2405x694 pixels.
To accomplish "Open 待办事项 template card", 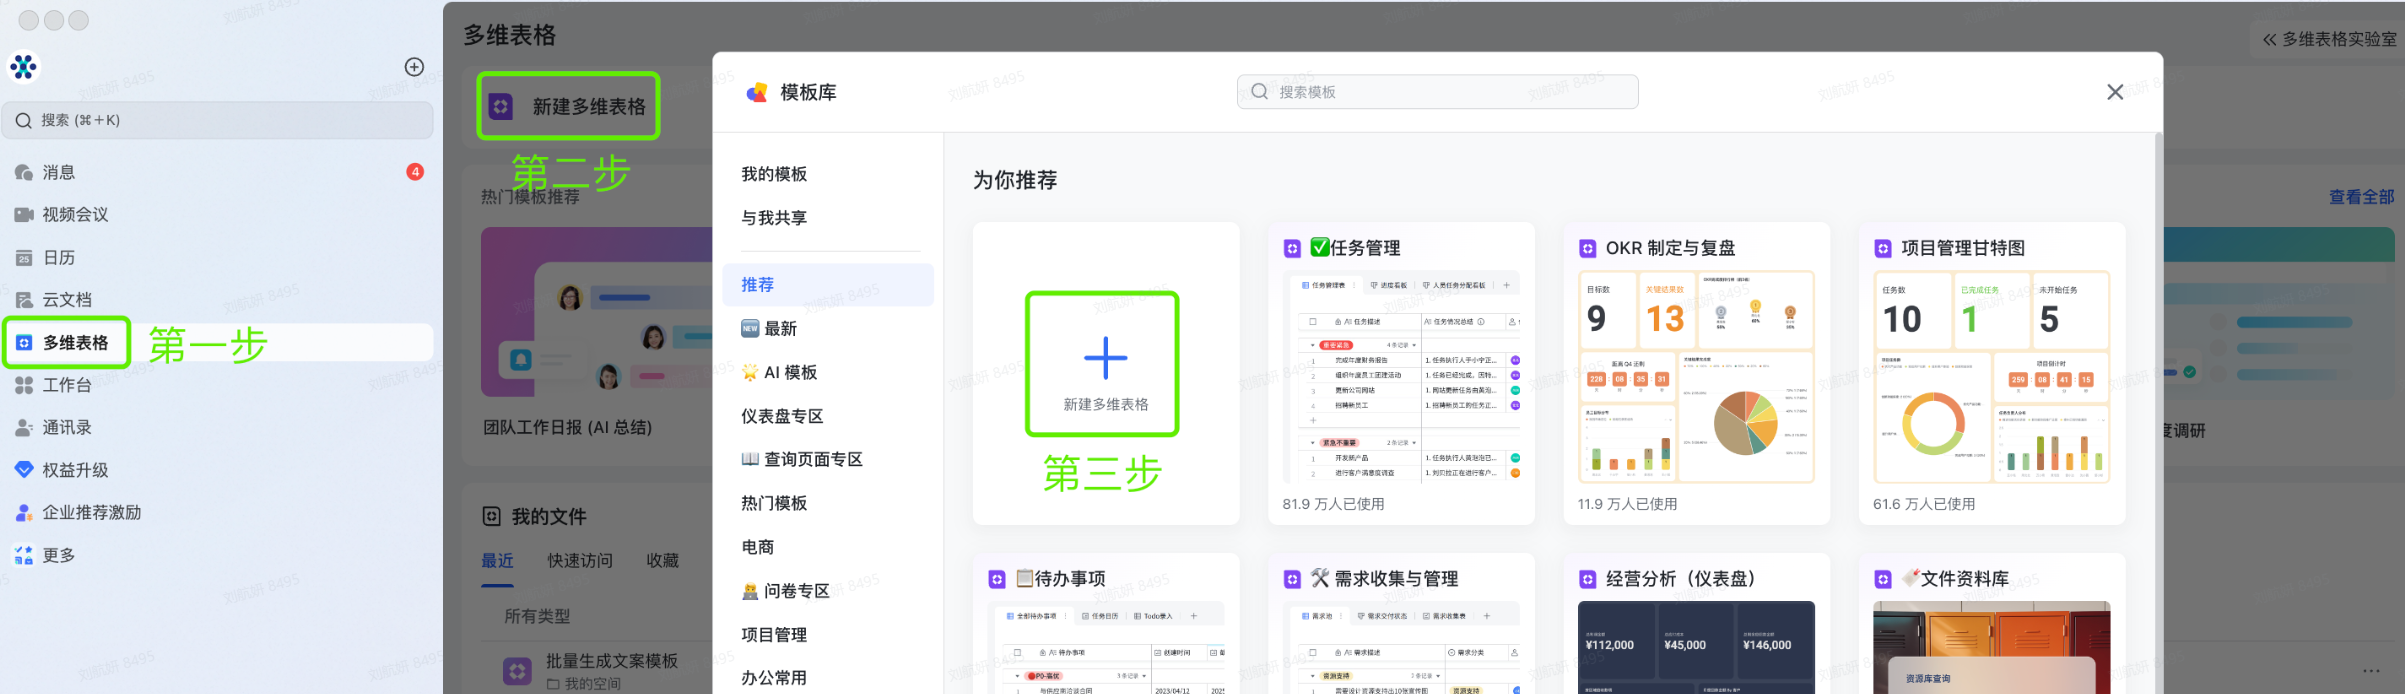I will [1106, 624].
